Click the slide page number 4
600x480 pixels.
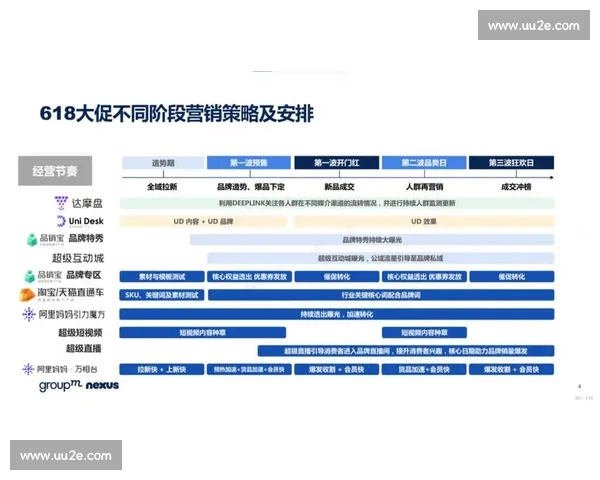click(x=580, y=387)
